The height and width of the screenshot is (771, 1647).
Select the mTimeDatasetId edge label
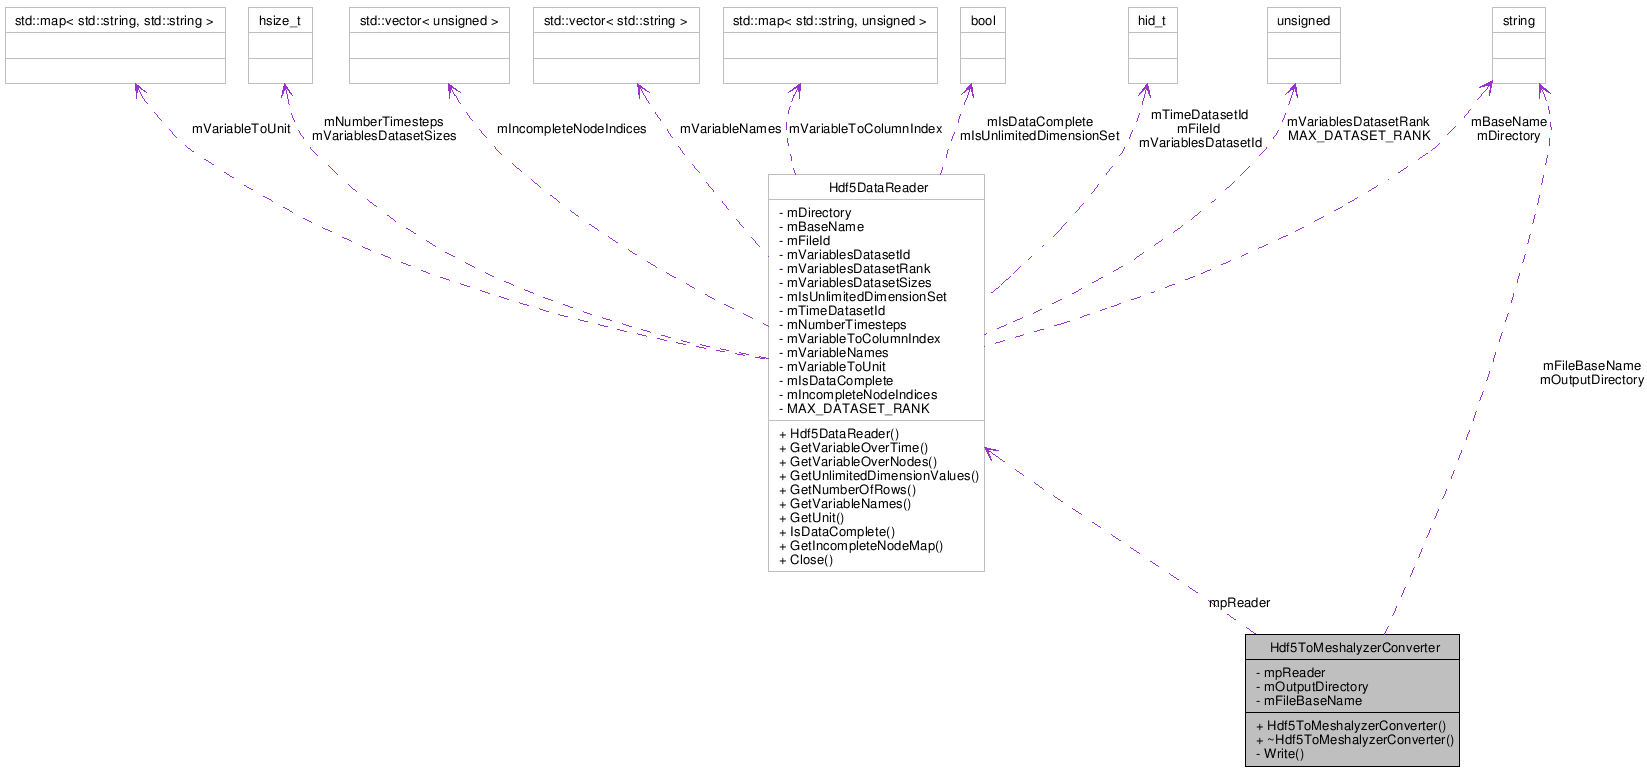pos(1199,115)
